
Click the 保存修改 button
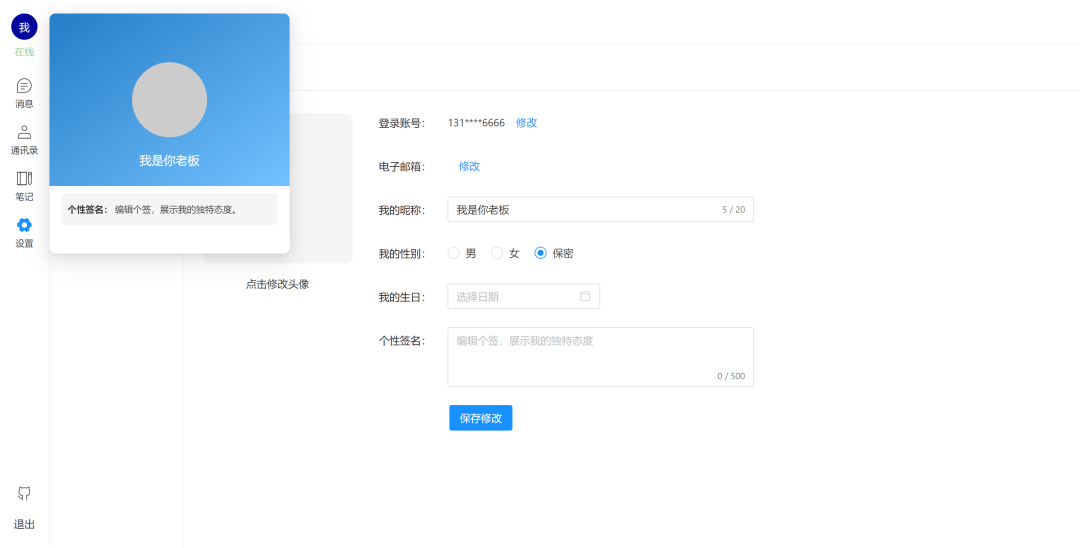(x=481, y=418)
